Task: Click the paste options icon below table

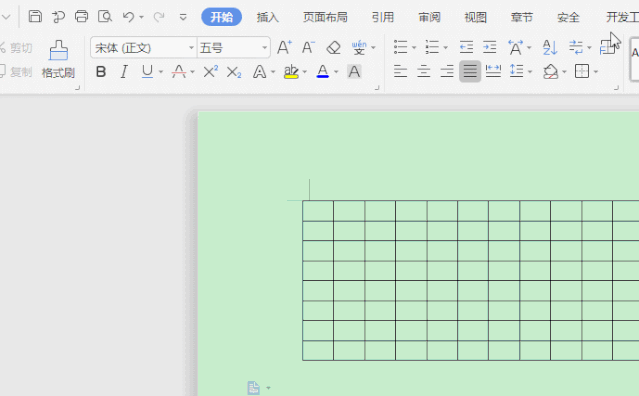Action: point(253,388)
